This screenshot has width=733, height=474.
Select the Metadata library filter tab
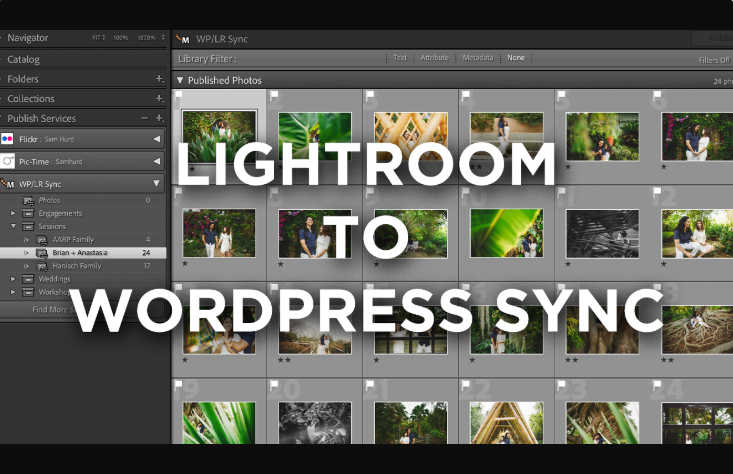(x=478, y=57)
